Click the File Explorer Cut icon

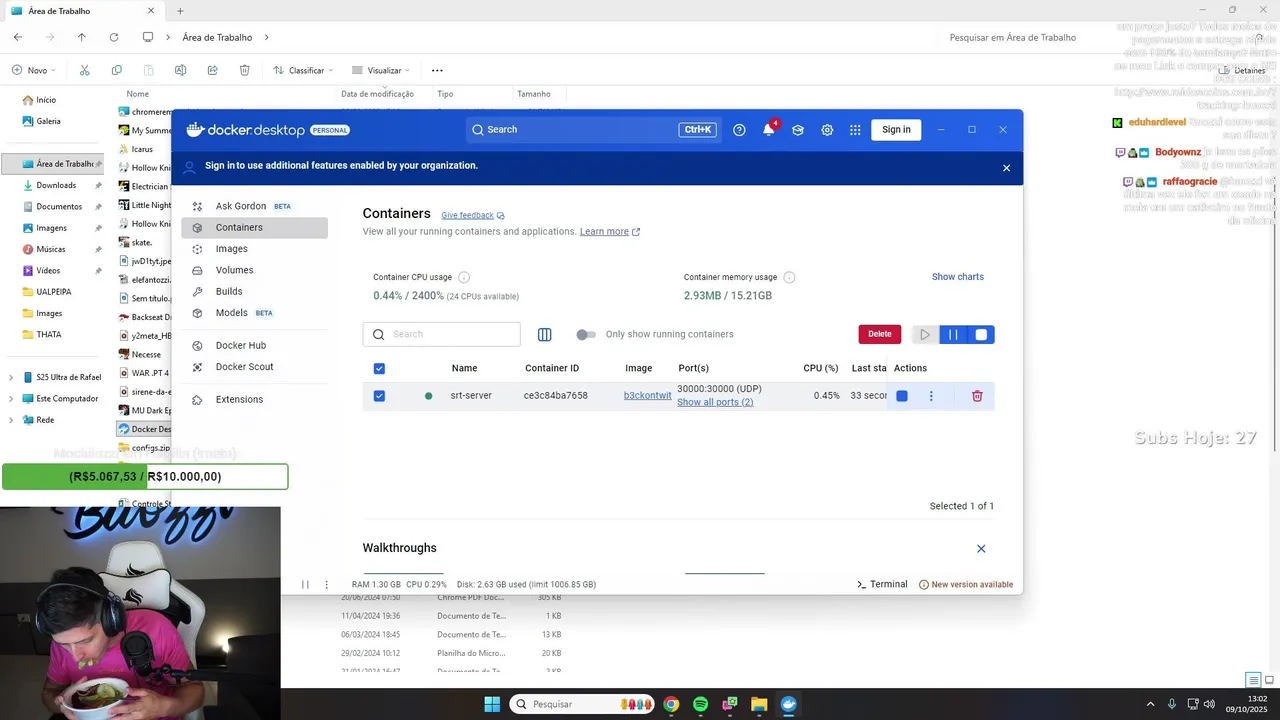pyautogui.click(x=84, y=70)
